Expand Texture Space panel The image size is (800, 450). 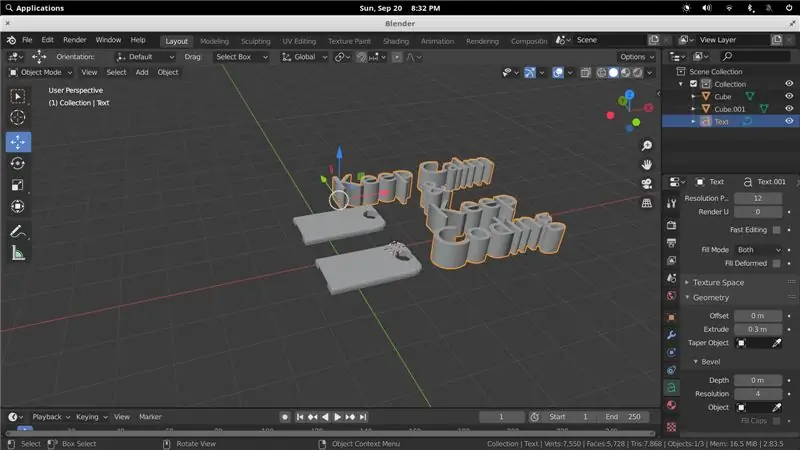point(718,282)
